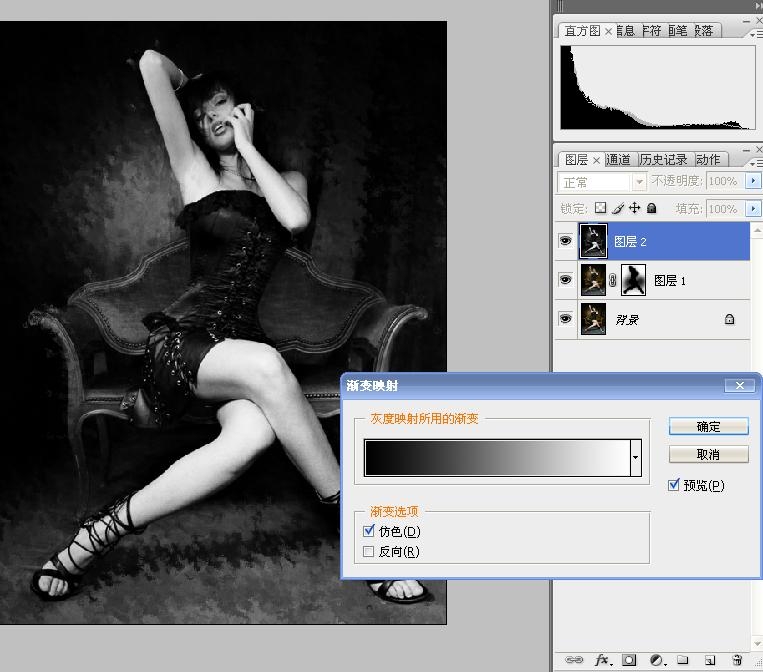Click the black-to-white gradient bar
The width and height of the screenshot is (763, 672).
[497, 457]
